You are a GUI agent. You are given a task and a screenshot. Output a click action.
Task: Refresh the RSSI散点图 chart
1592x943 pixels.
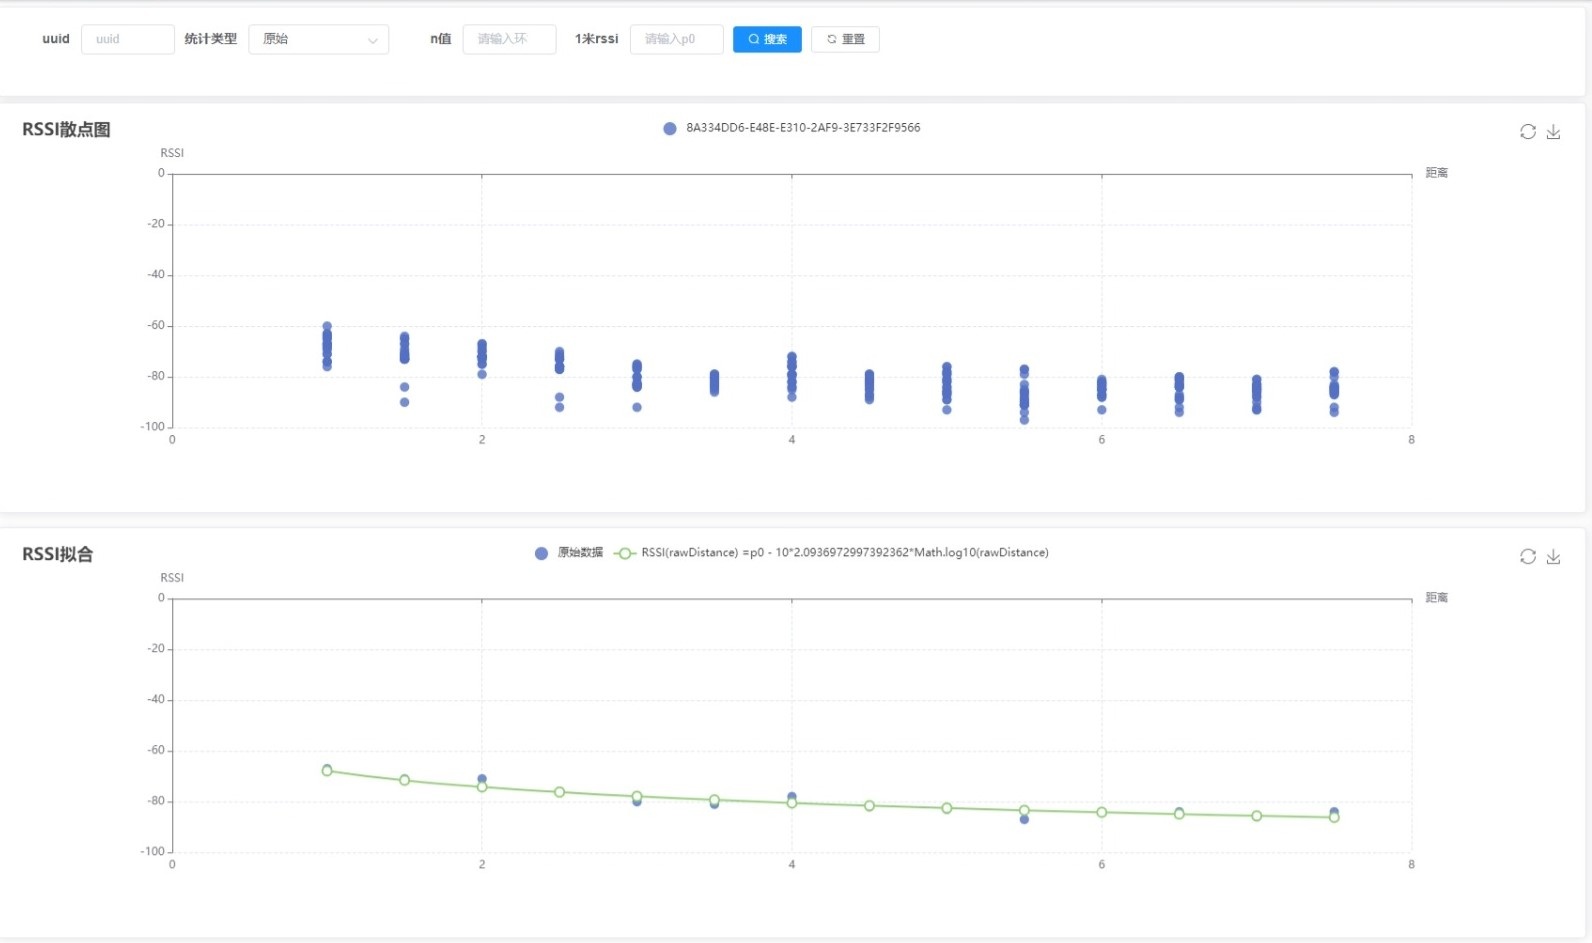click(1527, 132)
